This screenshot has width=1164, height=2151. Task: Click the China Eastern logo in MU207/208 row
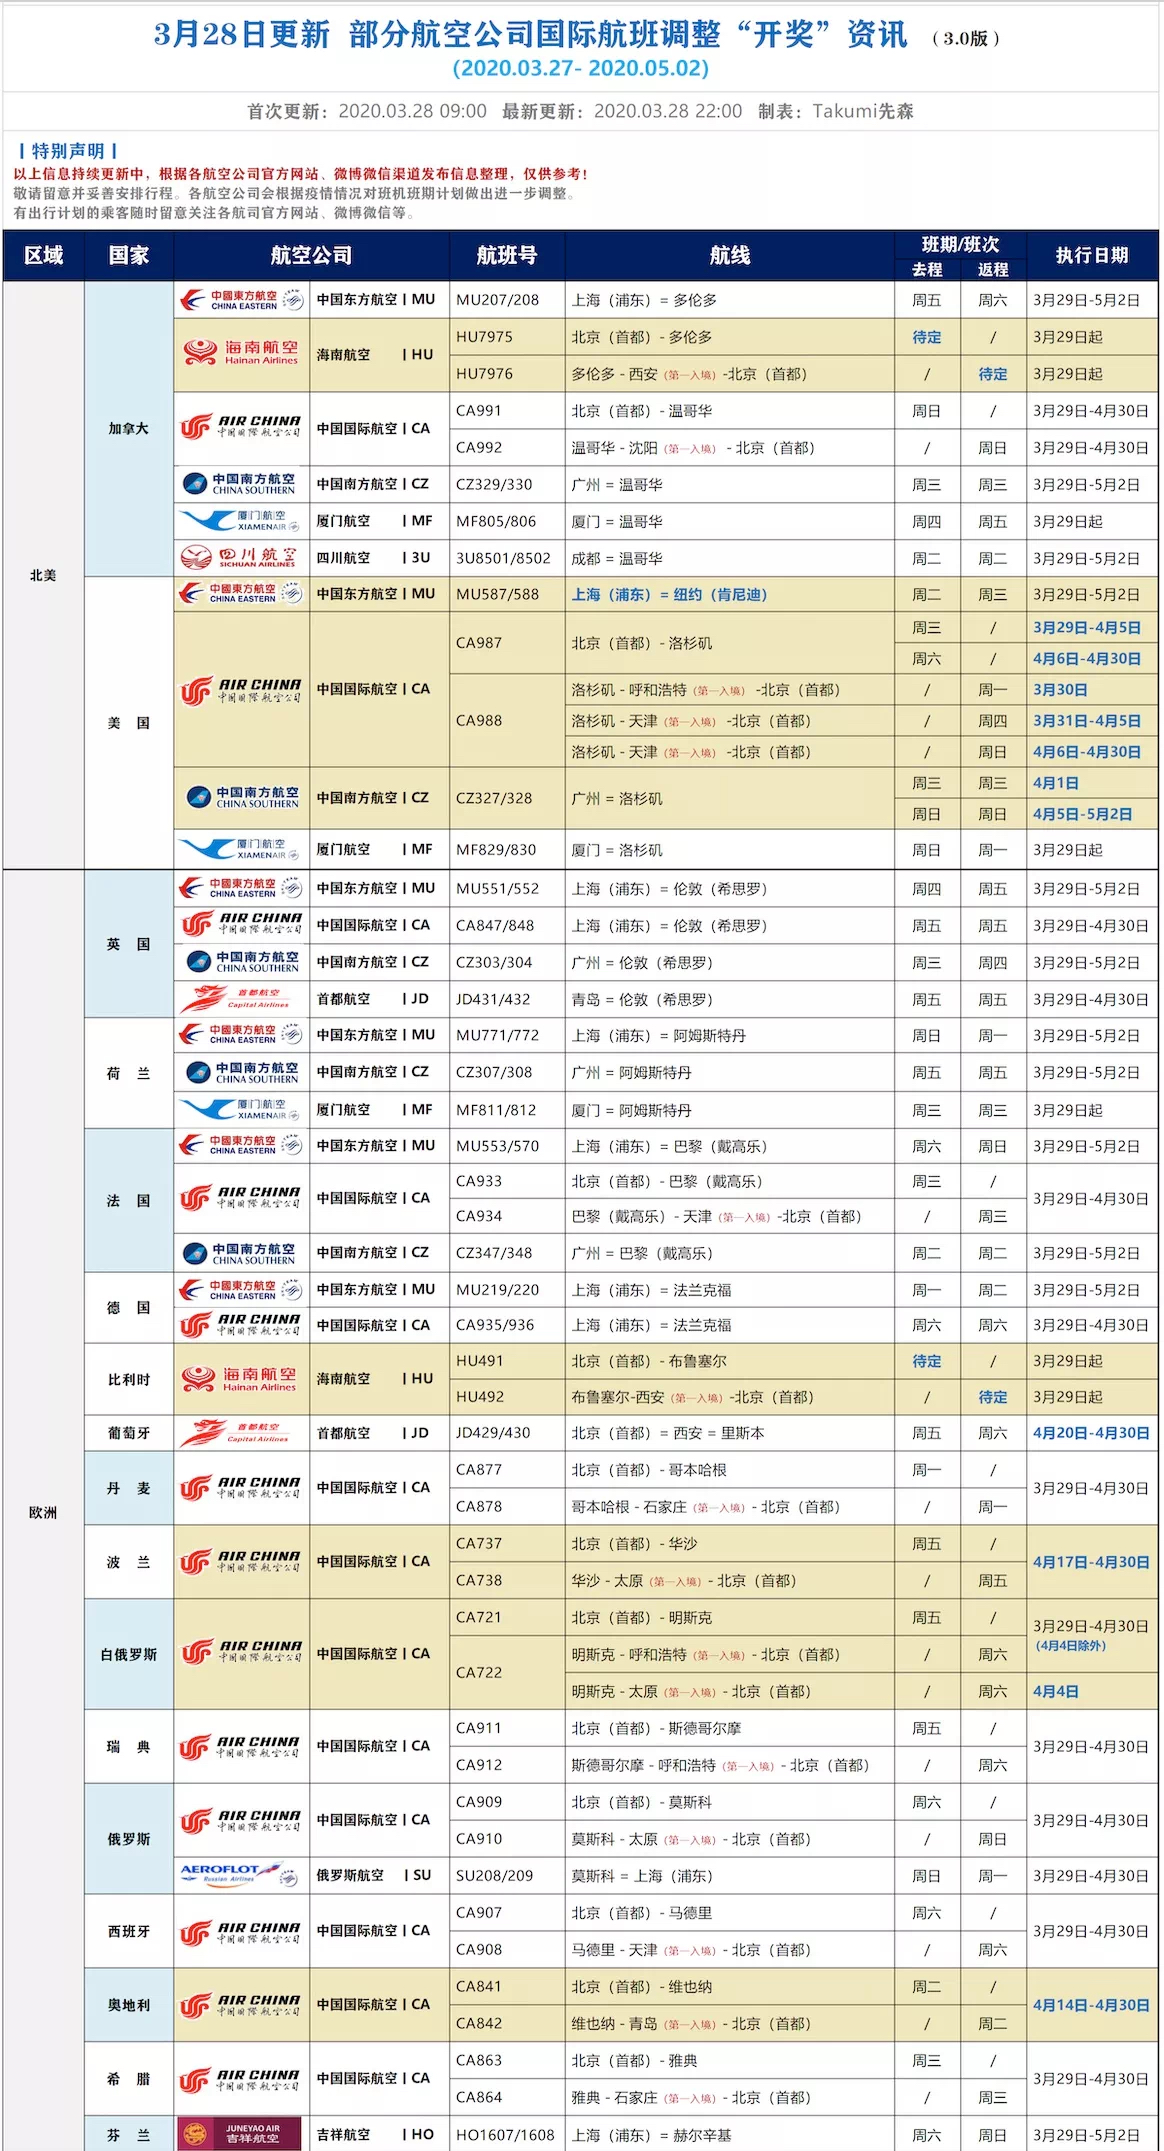241,300
